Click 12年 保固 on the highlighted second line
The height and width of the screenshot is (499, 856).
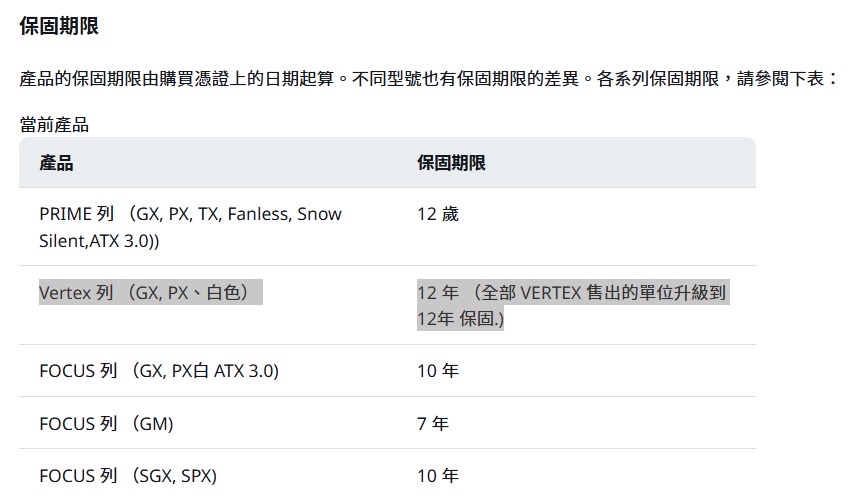pyautogui.click(x=460, y=319)
